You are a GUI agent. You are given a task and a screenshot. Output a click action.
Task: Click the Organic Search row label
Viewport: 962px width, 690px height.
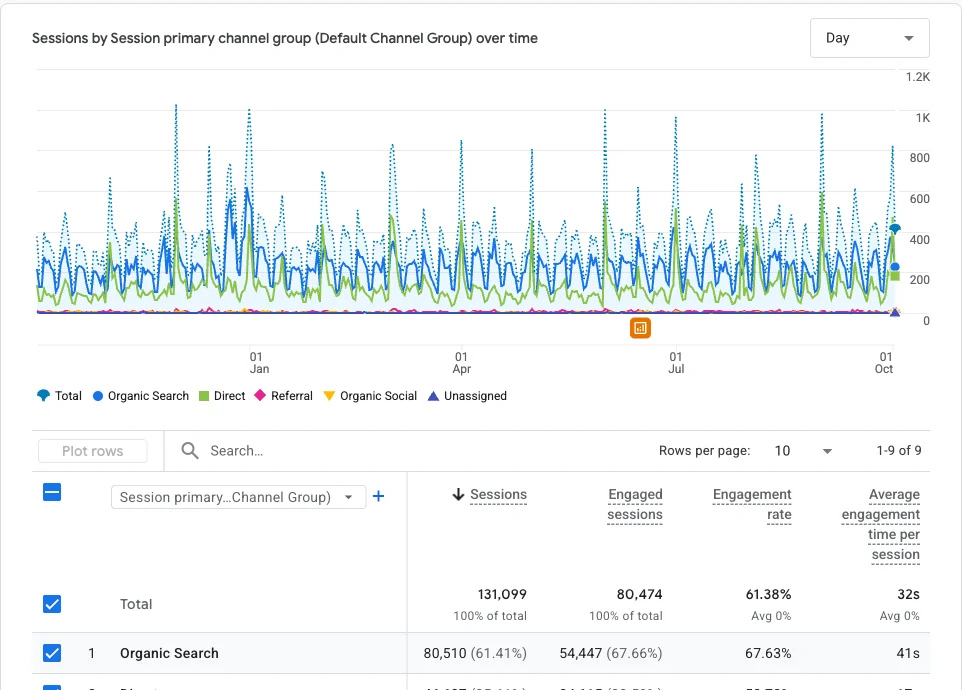(x=169, y=653)
